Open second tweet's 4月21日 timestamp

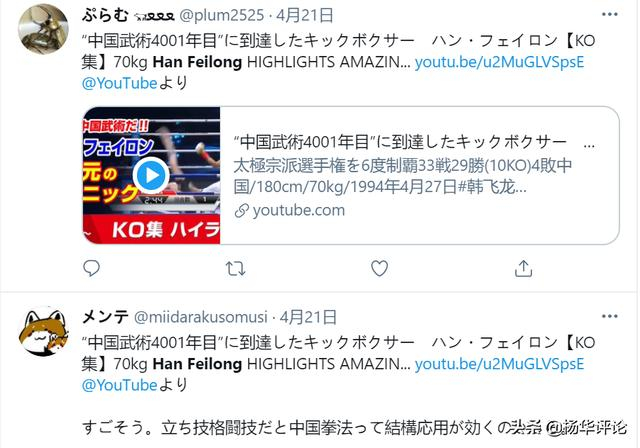[308, 317]
